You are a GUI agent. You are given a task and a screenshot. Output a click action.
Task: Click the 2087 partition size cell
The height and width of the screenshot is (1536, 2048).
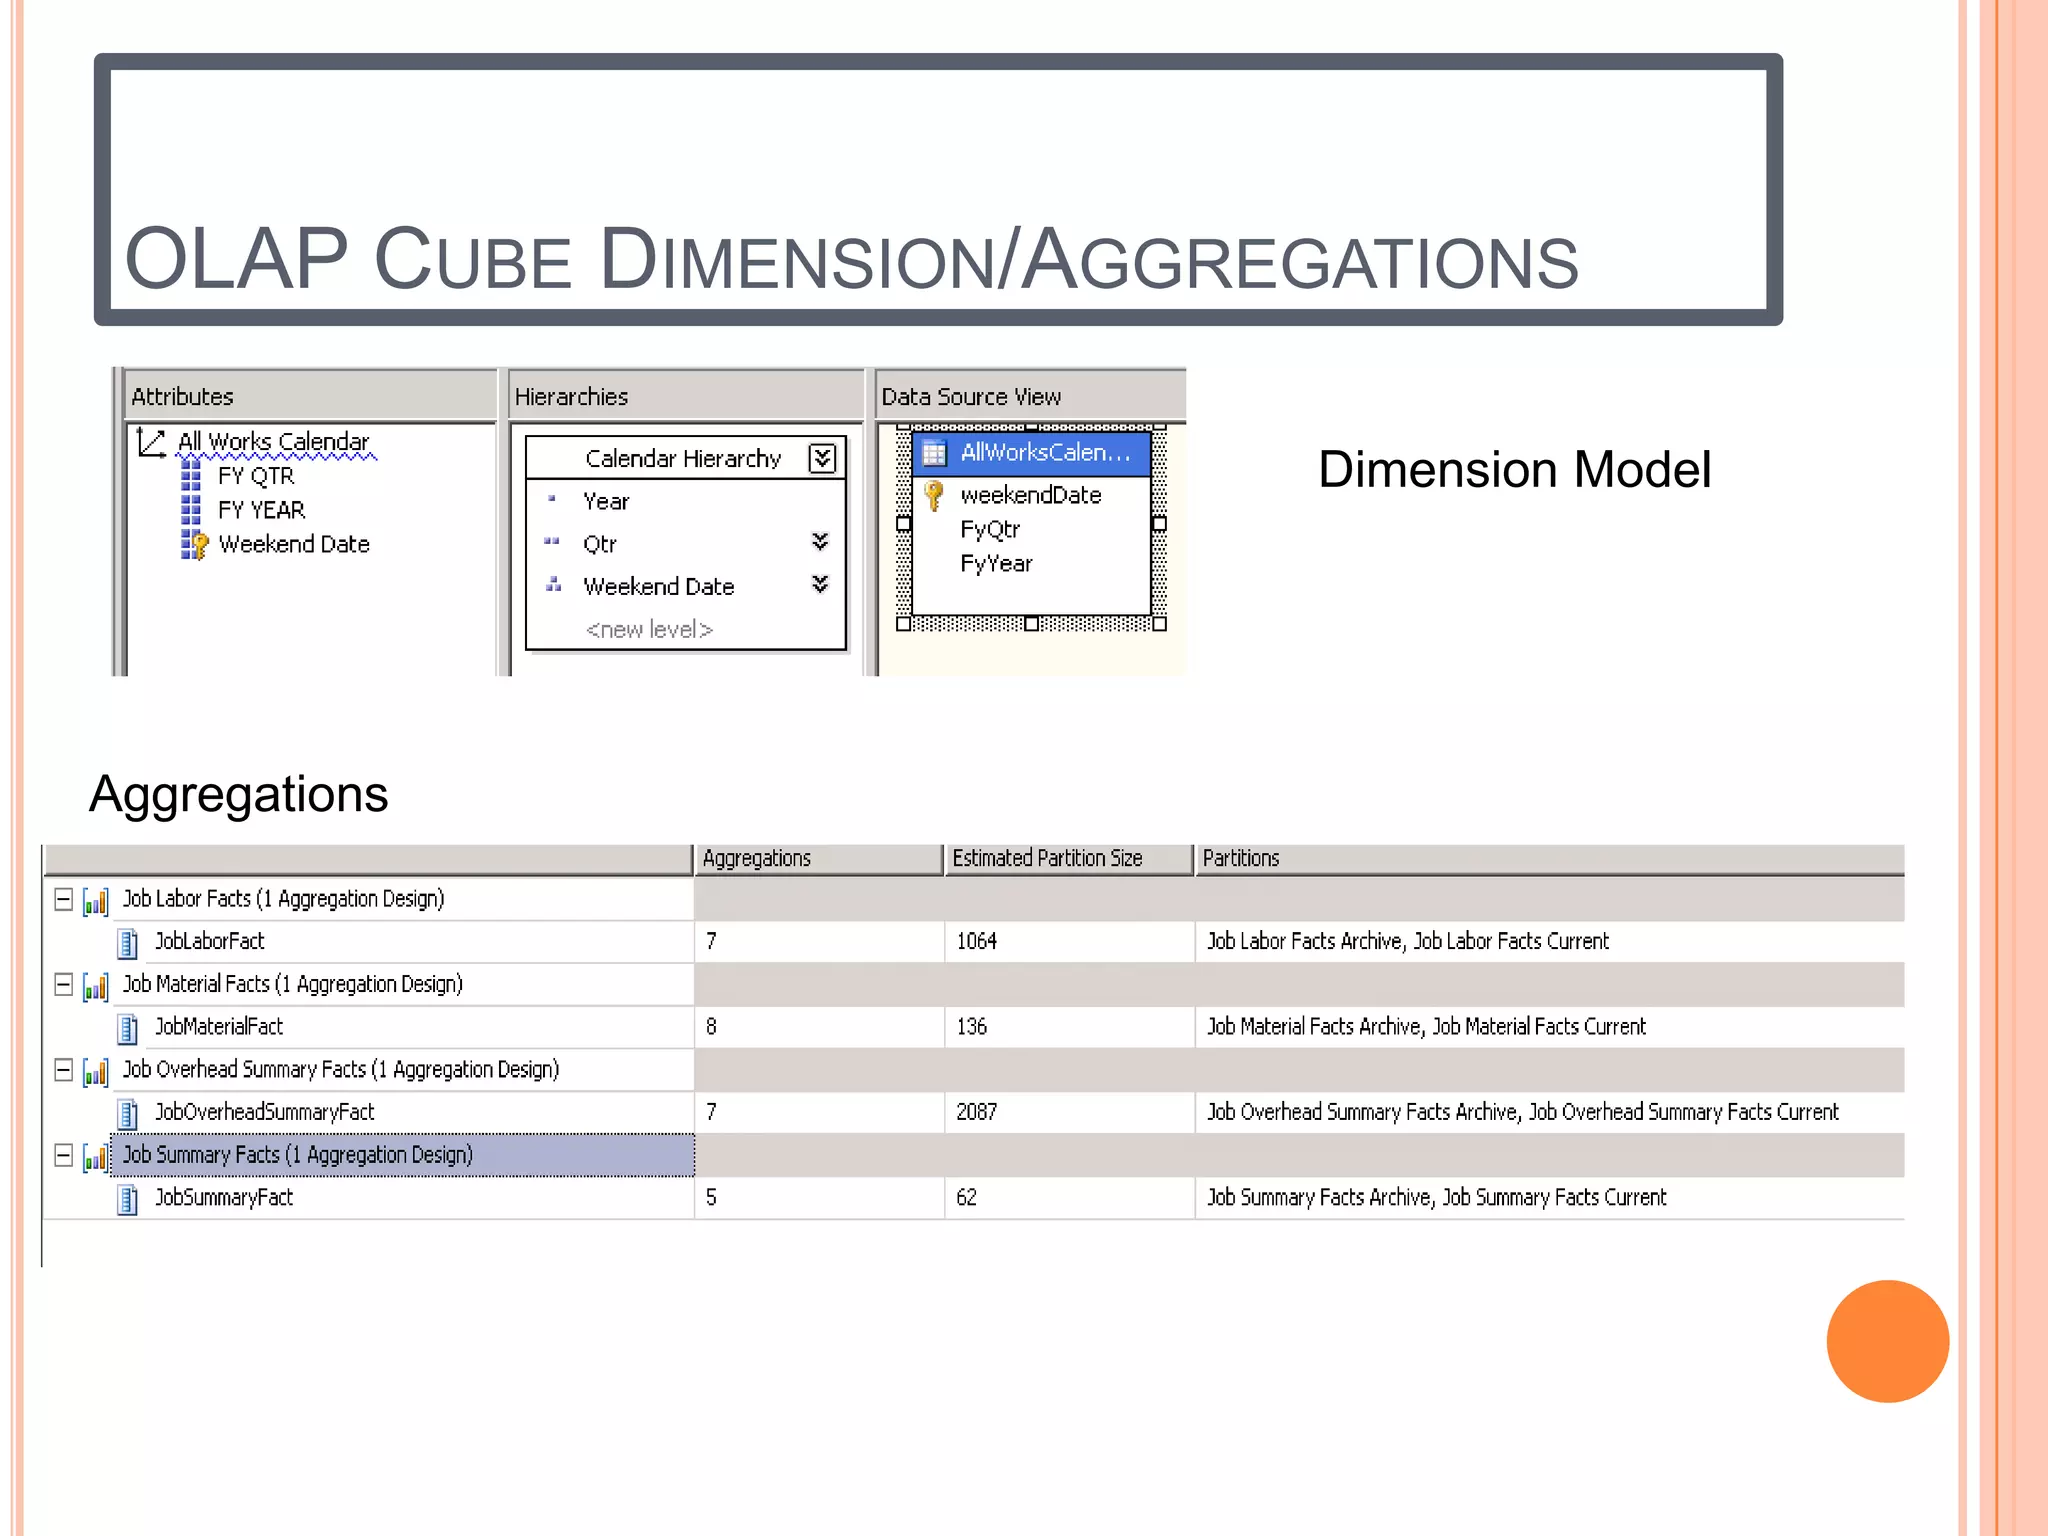(1069, 1112)
